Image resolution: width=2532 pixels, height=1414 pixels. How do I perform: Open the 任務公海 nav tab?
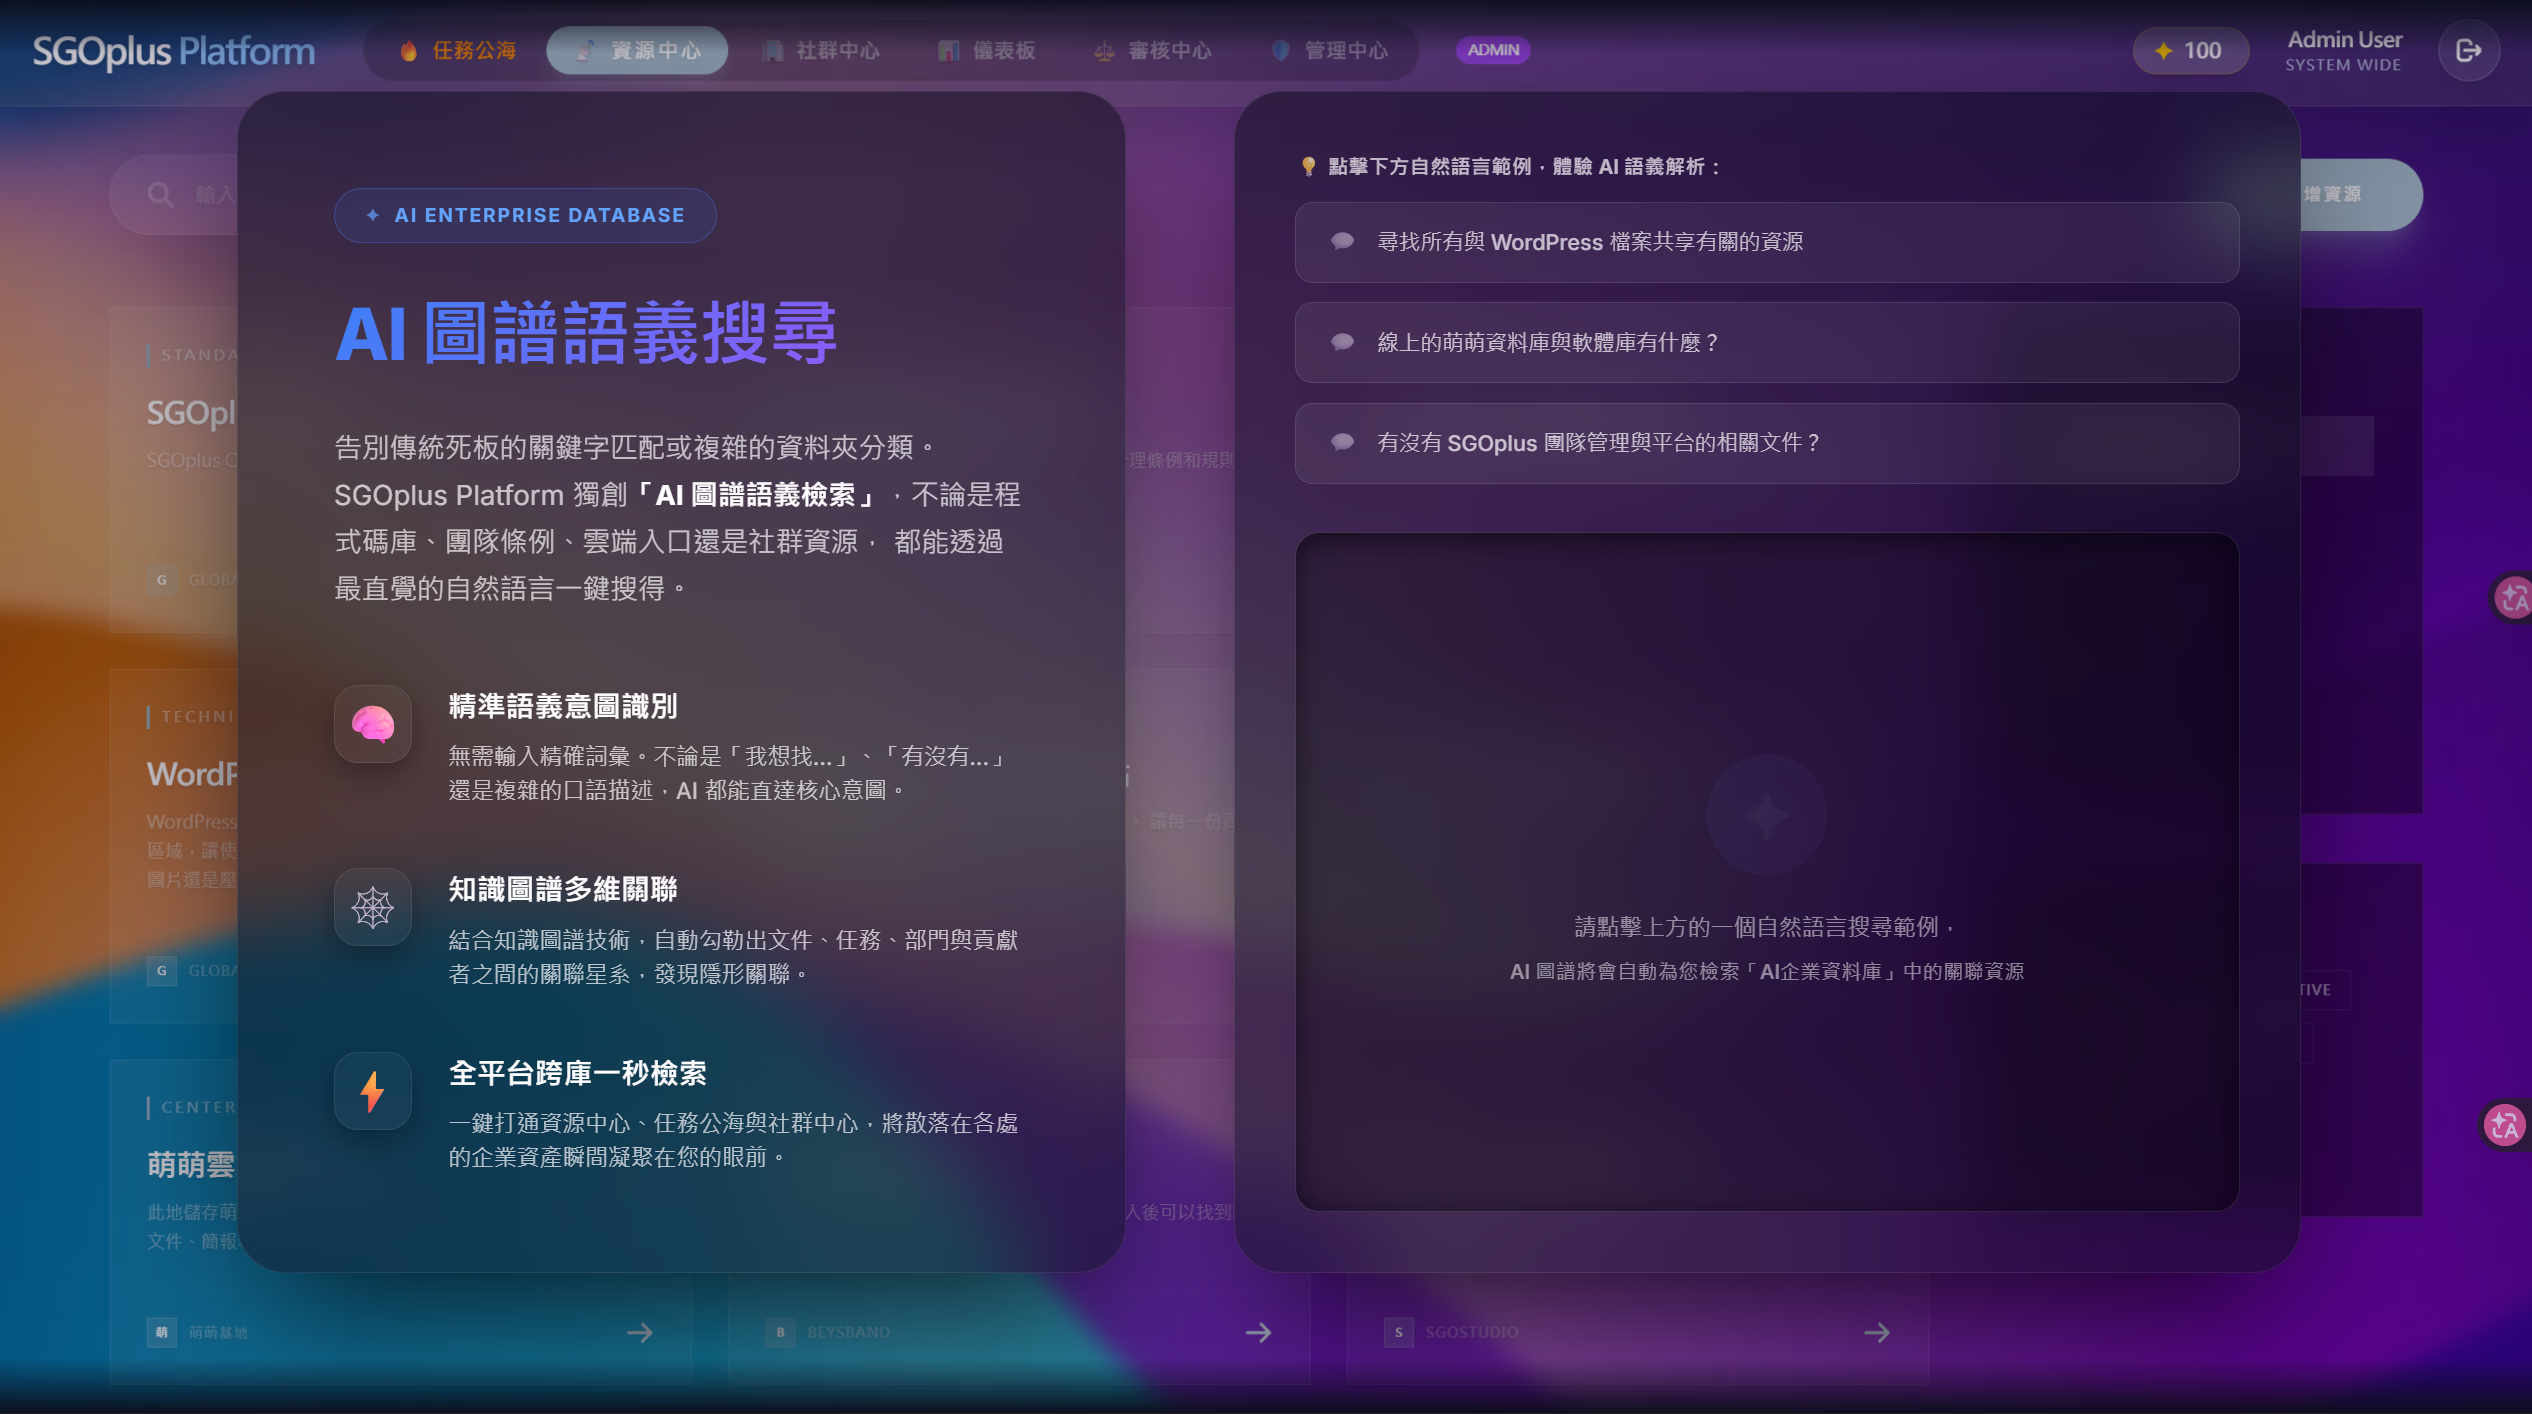click(x=457, y=50)
